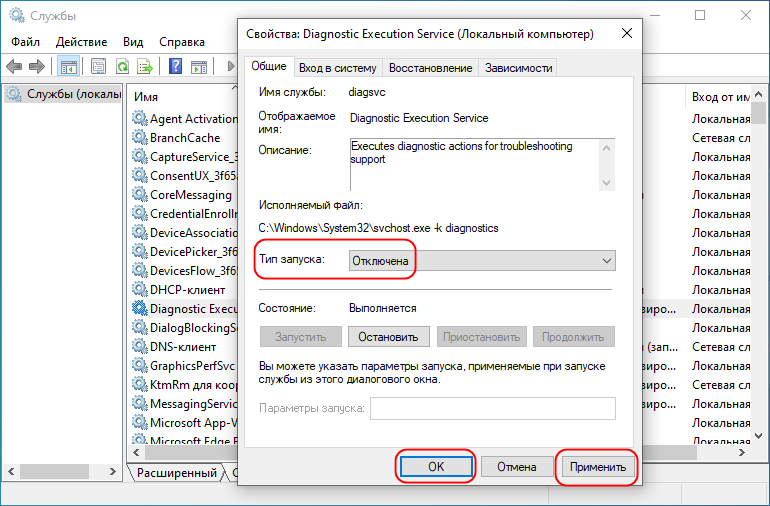
Task: Click the Forward arrow toolbar icon
Action: coord(37,66)
